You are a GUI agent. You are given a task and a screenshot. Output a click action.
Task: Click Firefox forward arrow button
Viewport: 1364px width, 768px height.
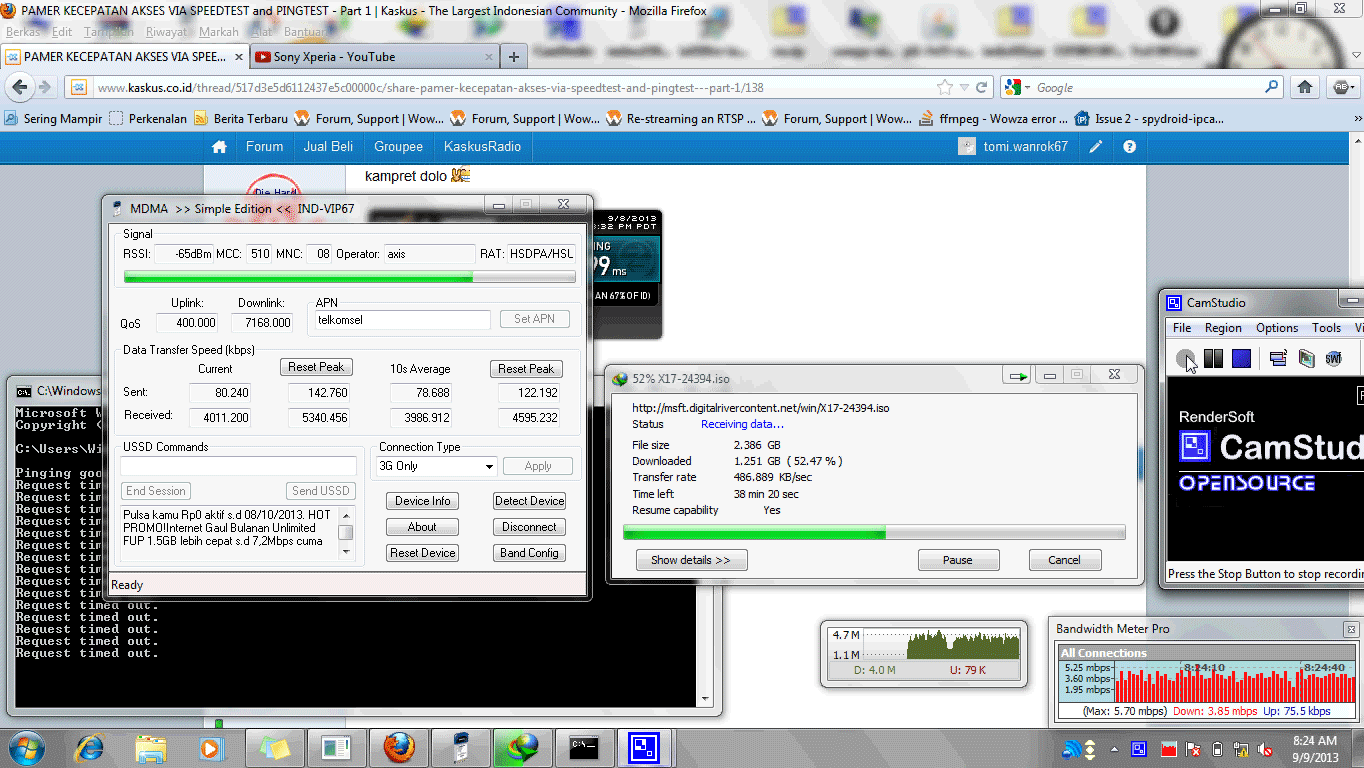click(x=45, y=87)
